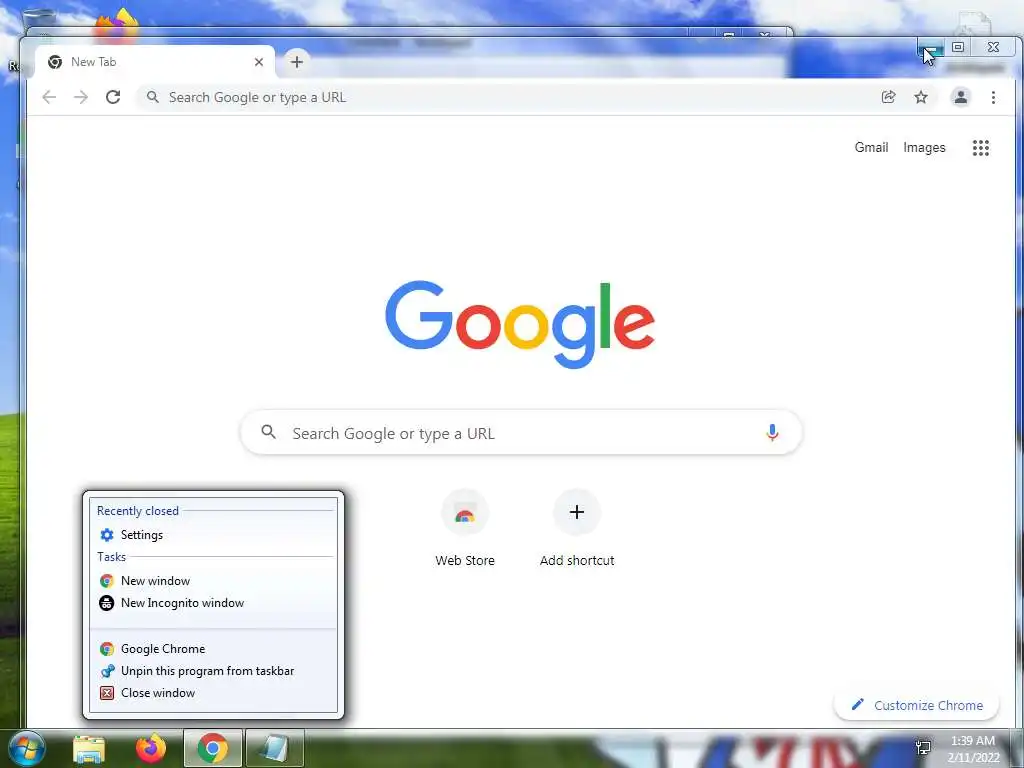Click the share page icon in address bar

(888, 97)
